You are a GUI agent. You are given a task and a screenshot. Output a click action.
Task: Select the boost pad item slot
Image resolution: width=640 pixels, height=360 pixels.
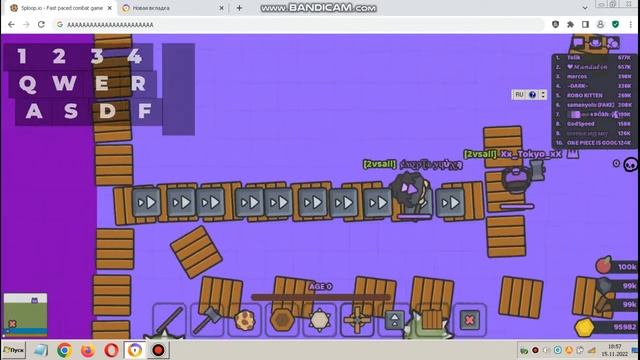[395, 320]
